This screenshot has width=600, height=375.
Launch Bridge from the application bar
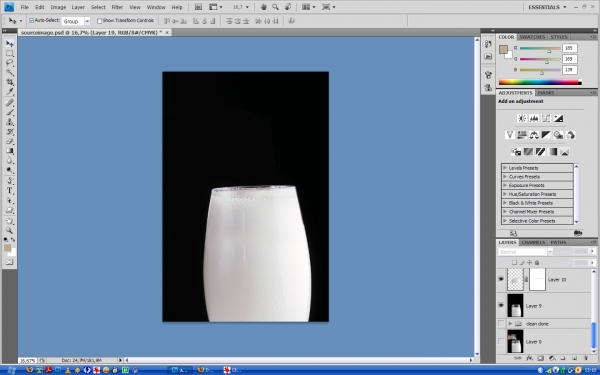(x=198, y=7)
